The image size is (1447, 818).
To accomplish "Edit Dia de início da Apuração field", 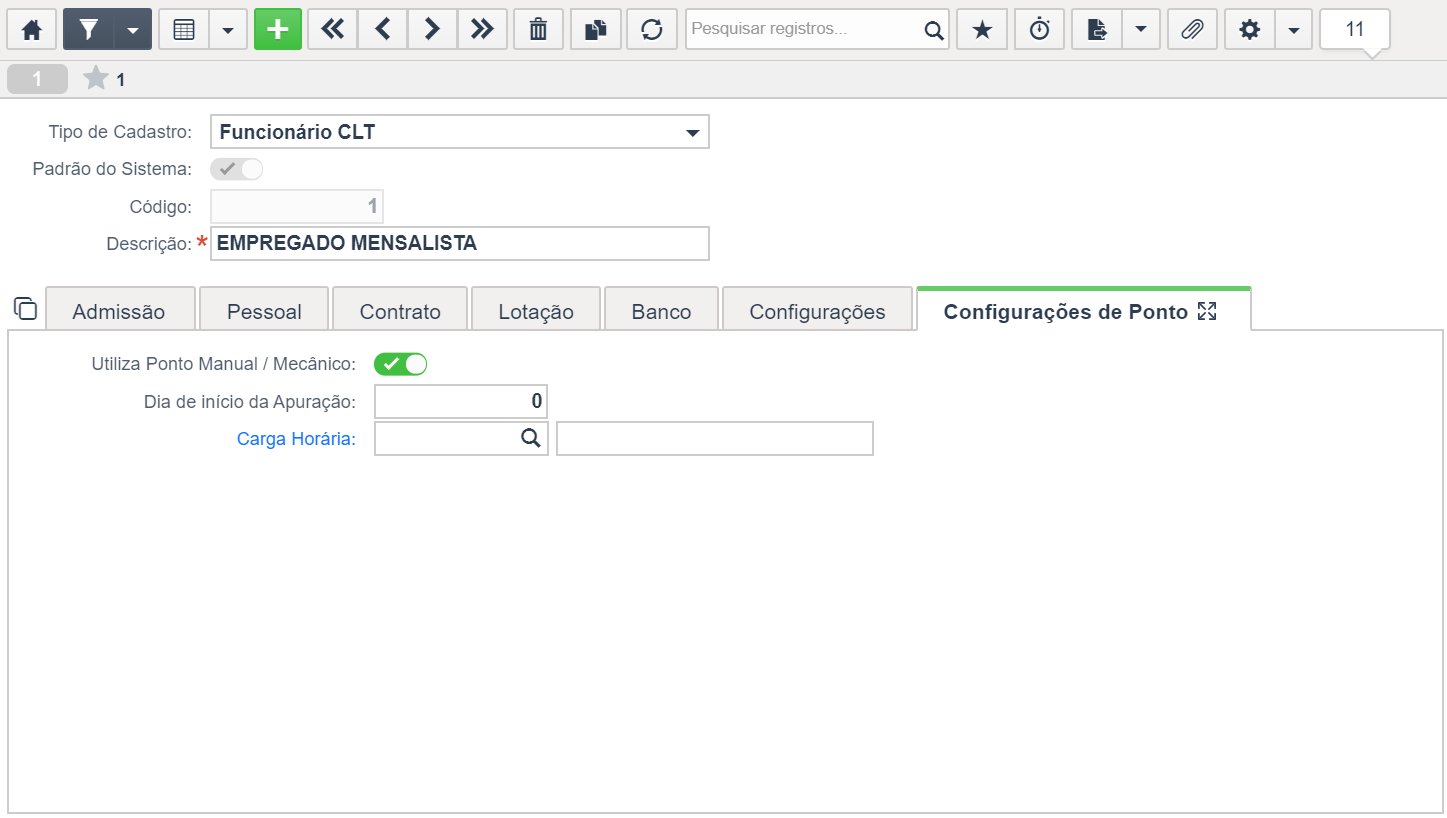I will pos(461,402).
